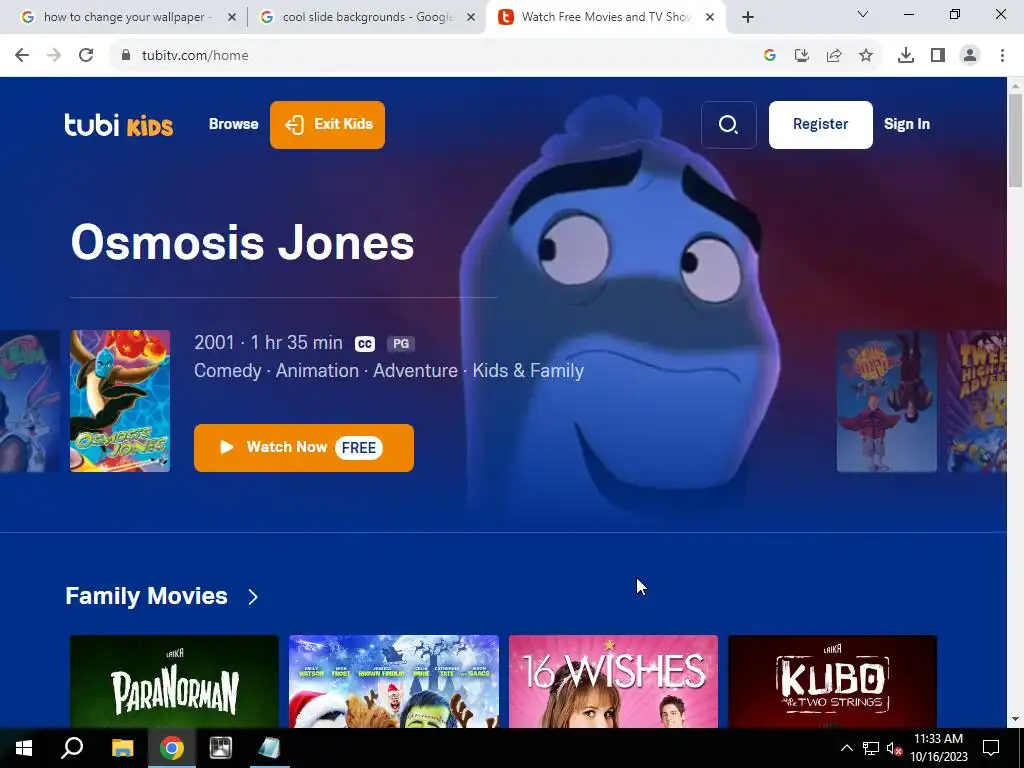Click the Adventure genre link

[415, 370]
